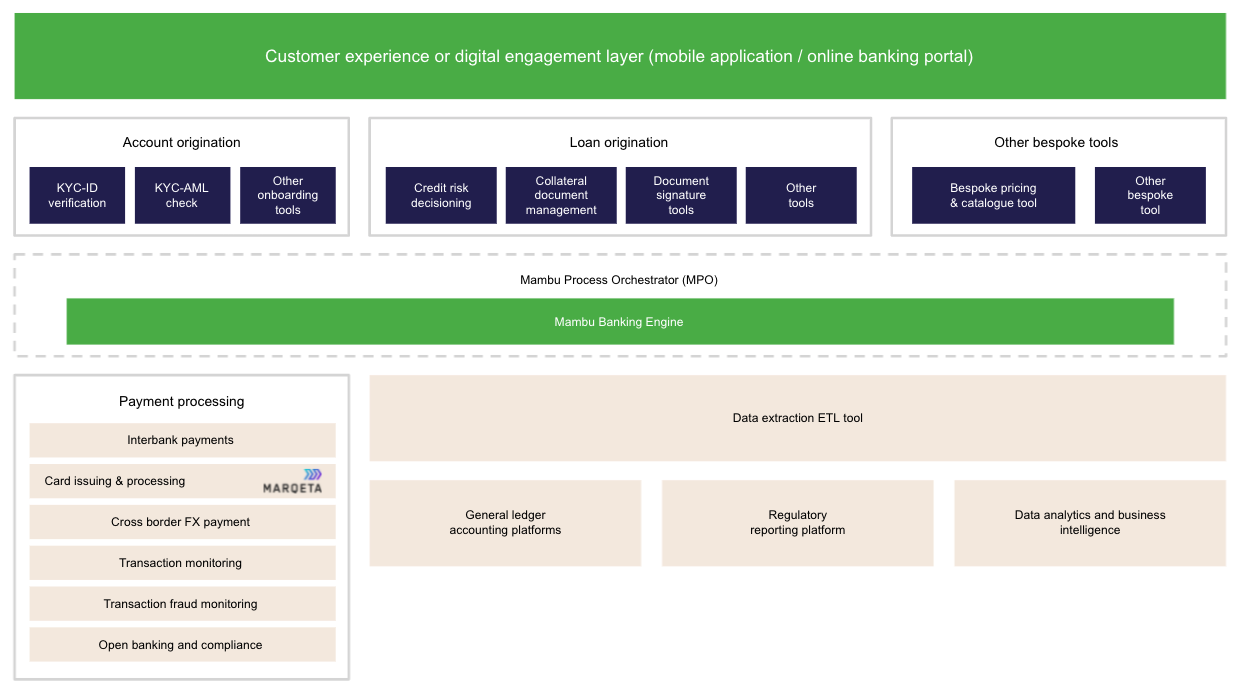
Task: Select Cross border FX payment row
Action: [x=182, y=522]
